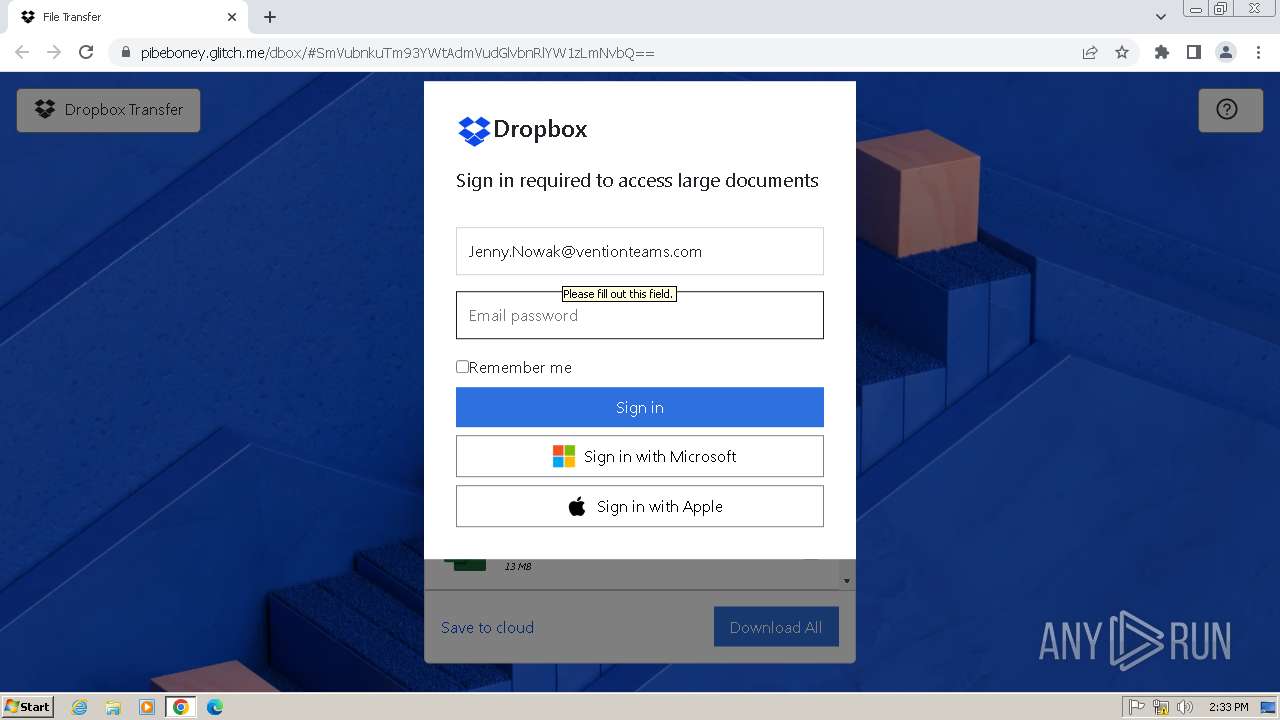Open Microsoft Edge from taskbar
Viewport: 1280px width, 720px height.
(215, 707)
